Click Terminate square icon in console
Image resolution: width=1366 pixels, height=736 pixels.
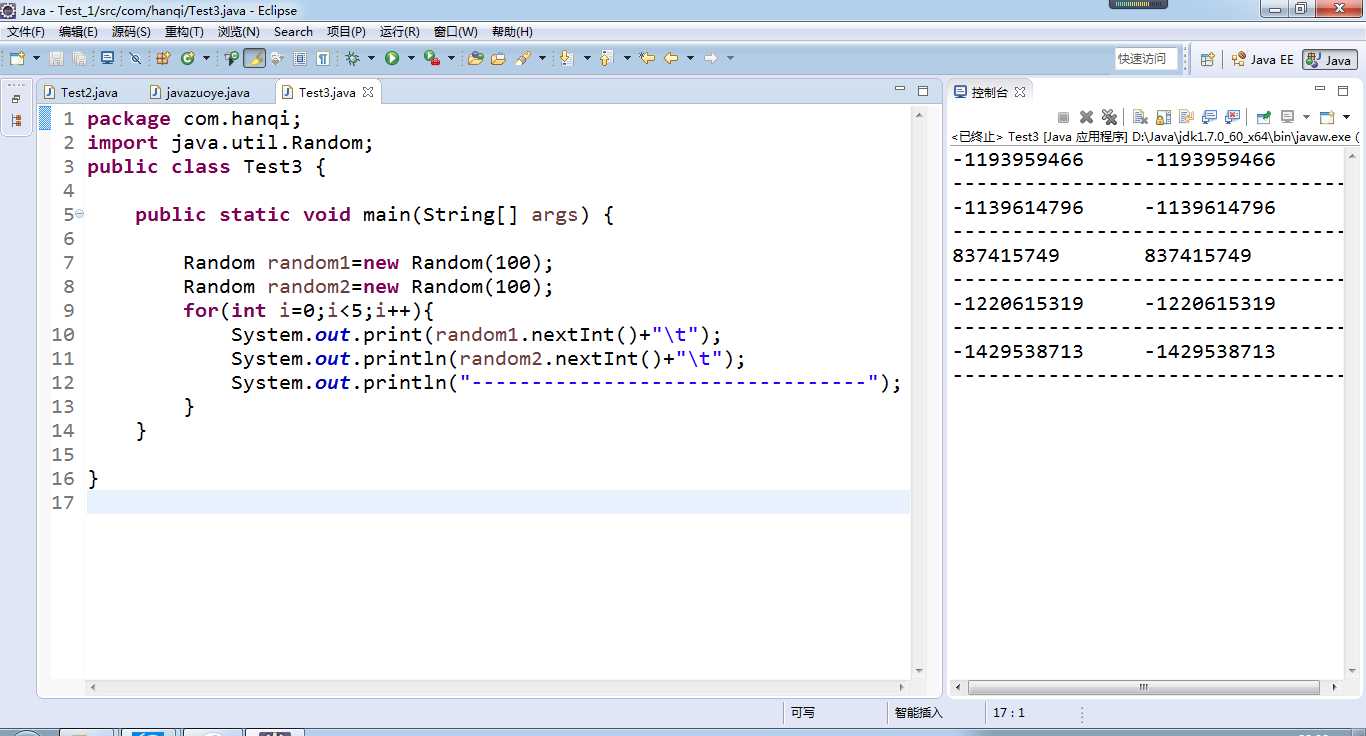pyautogui.click(x=1063, y=117)
